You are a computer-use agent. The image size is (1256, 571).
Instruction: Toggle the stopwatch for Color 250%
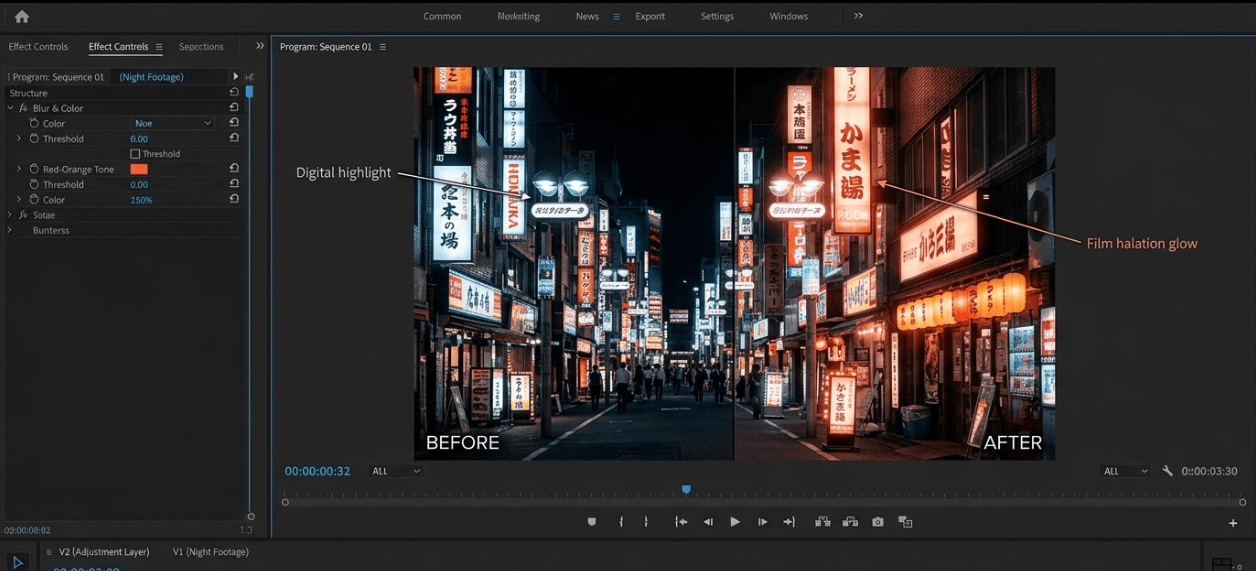pos(34,199)
